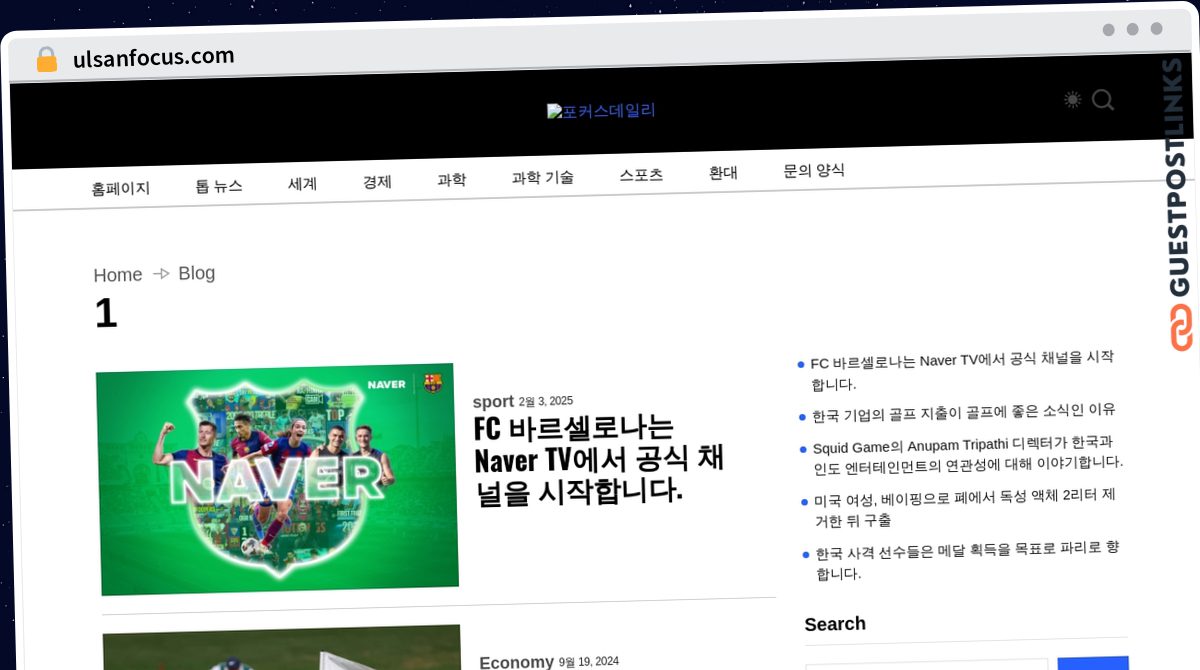Viewport: 1200px width, 670px height.
Task: Open the 톱 뉴스 menu item
Action: [x=219, y=185]
